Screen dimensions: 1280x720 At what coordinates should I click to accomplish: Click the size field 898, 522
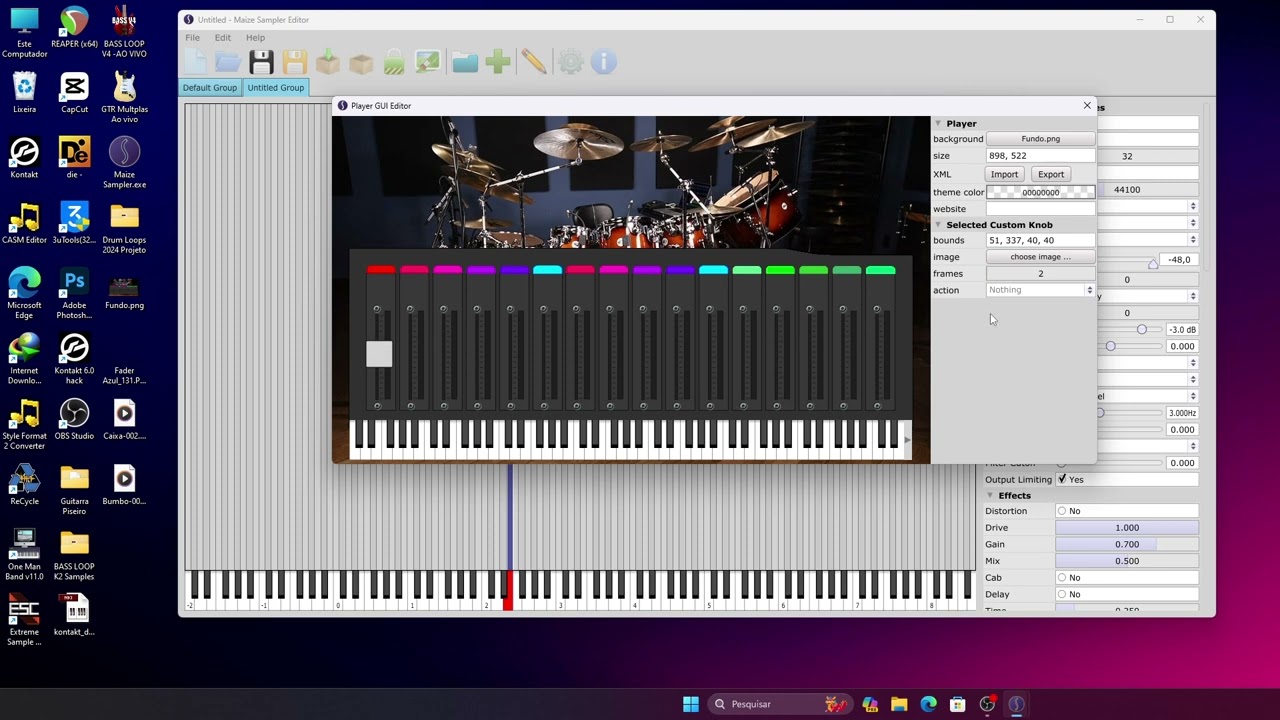coord(1040,156)
